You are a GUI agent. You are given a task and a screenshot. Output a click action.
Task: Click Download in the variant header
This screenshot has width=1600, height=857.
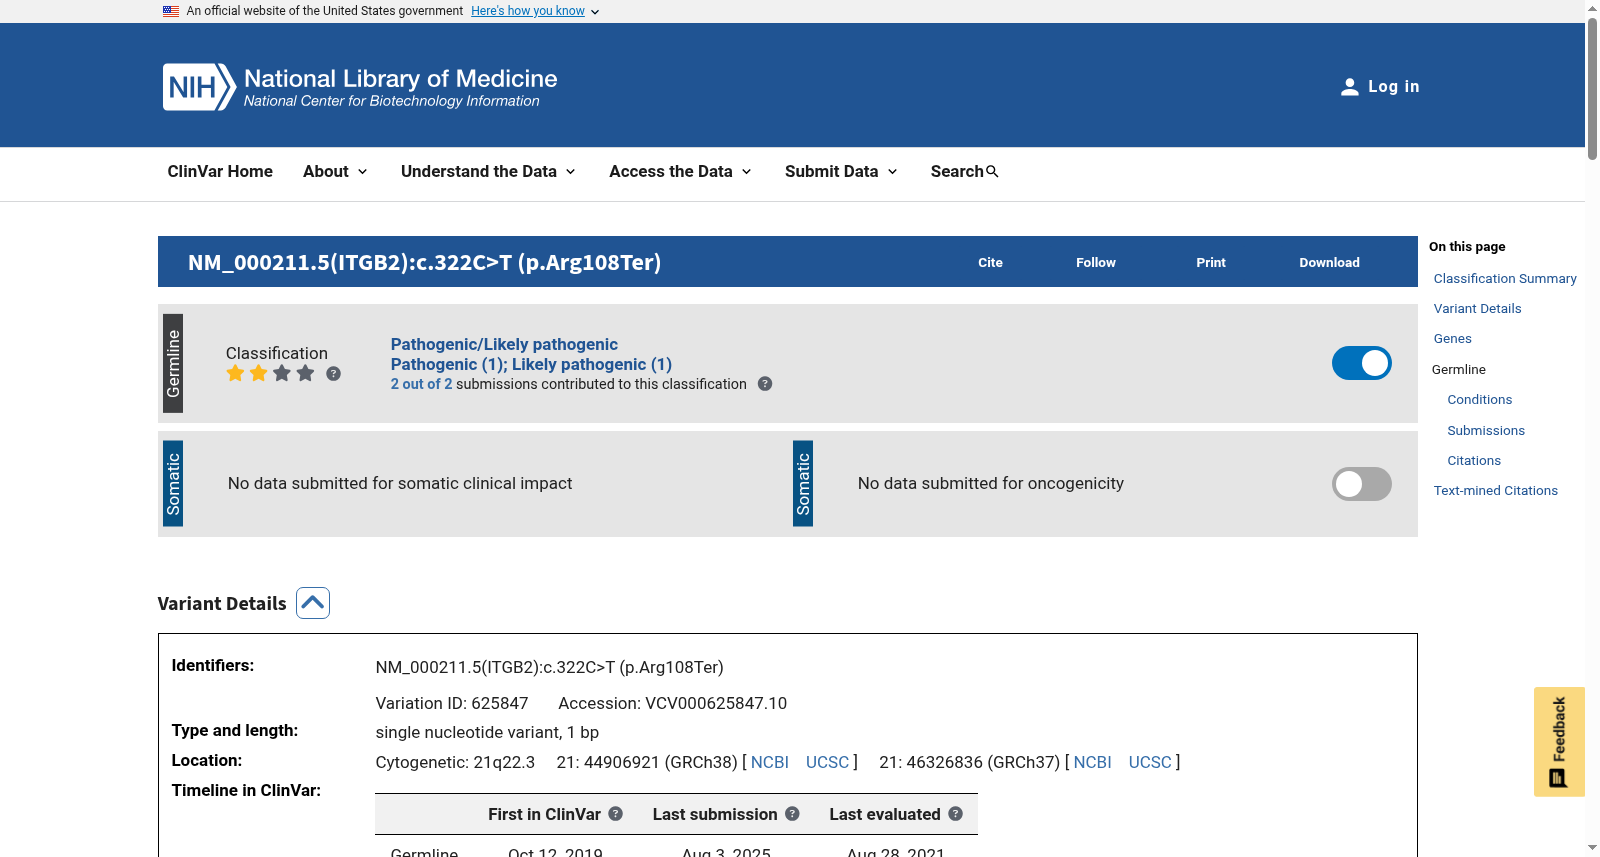point(1329,262)
